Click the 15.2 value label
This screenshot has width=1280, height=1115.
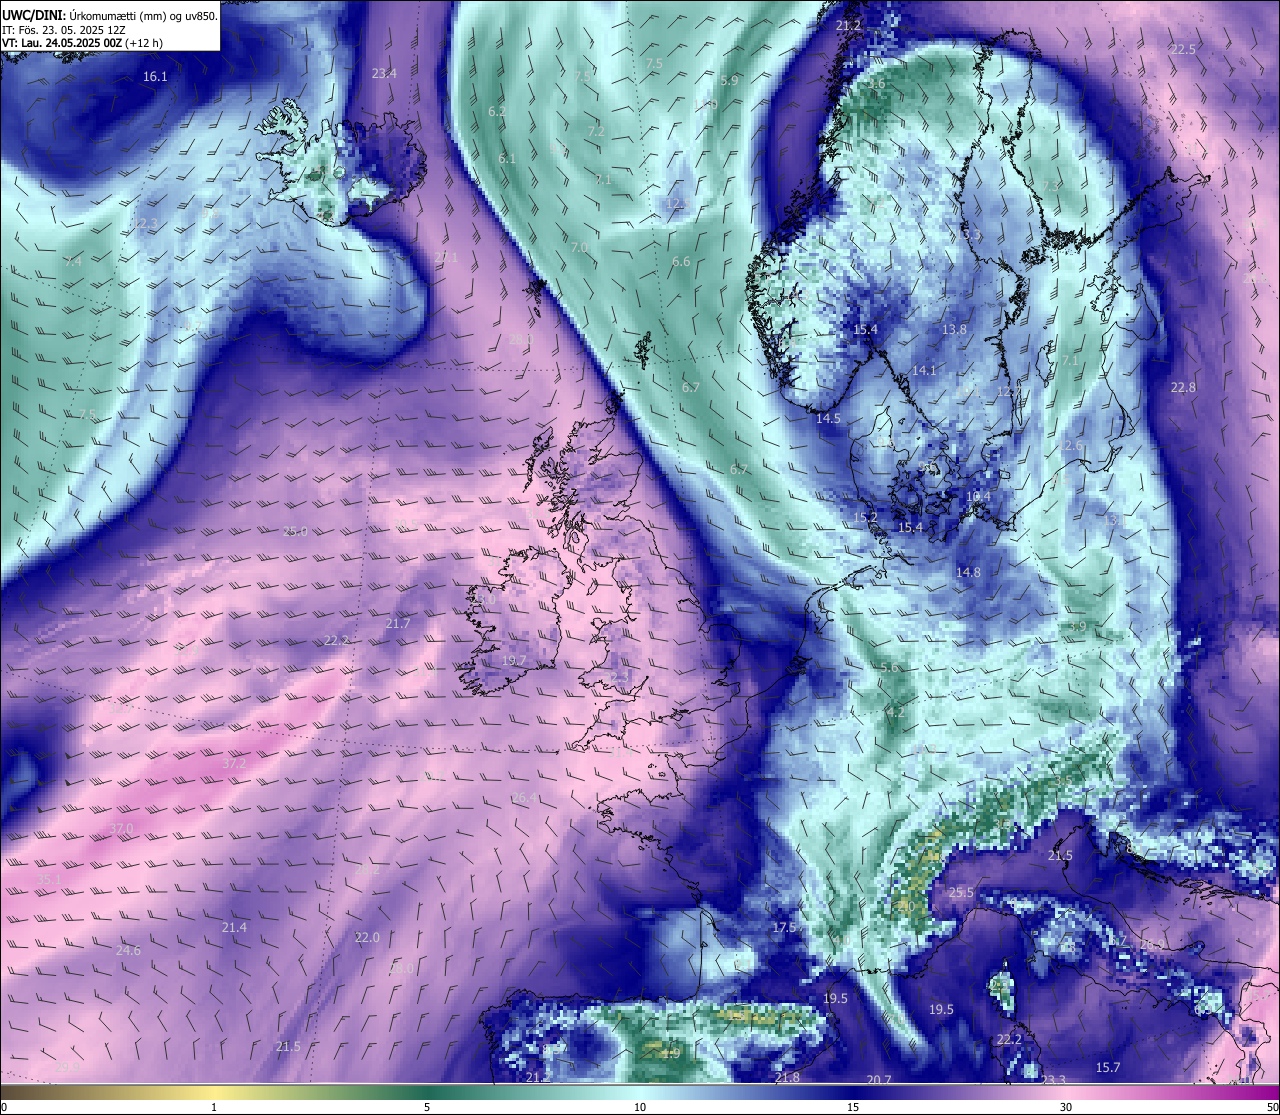click(865, 517)
